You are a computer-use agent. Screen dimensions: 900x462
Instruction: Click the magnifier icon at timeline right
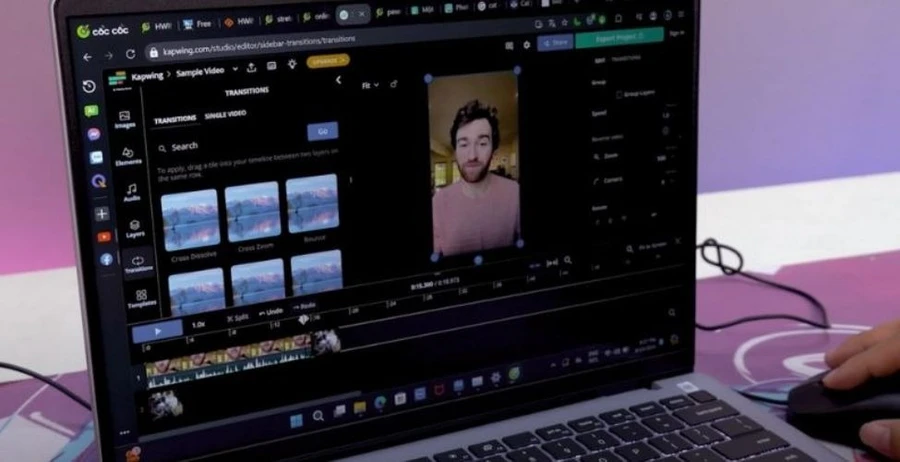[672, 312]
